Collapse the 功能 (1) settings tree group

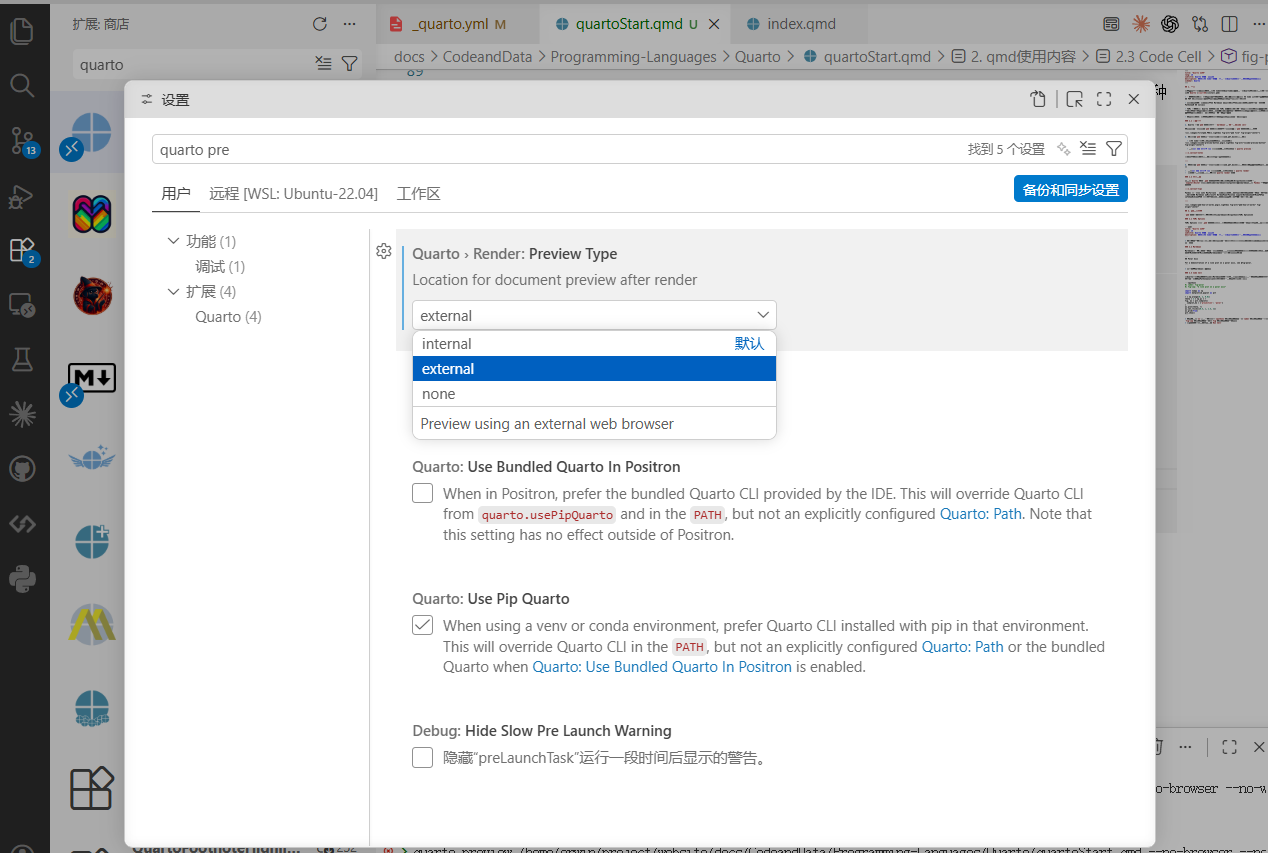(174, 241)
